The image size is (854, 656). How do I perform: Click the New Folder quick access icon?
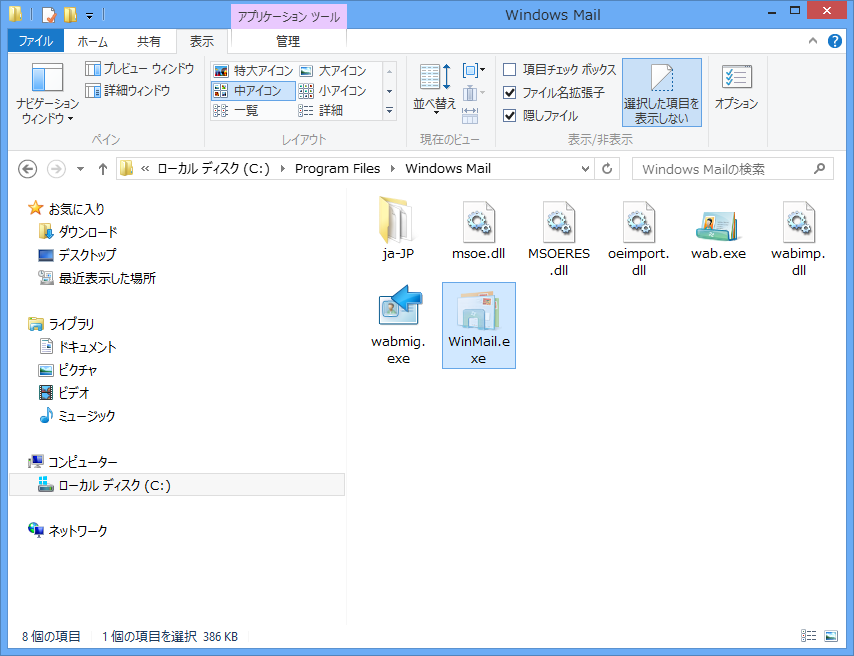pyautogui.click(x=71, y=14)
